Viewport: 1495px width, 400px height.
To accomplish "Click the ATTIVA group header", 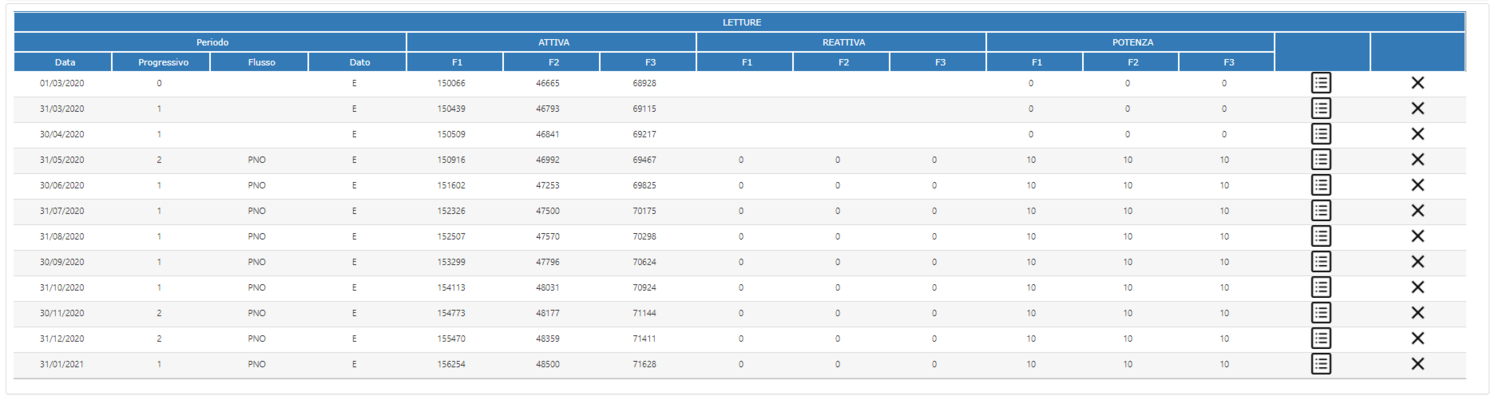I will [x=553, y=42].
